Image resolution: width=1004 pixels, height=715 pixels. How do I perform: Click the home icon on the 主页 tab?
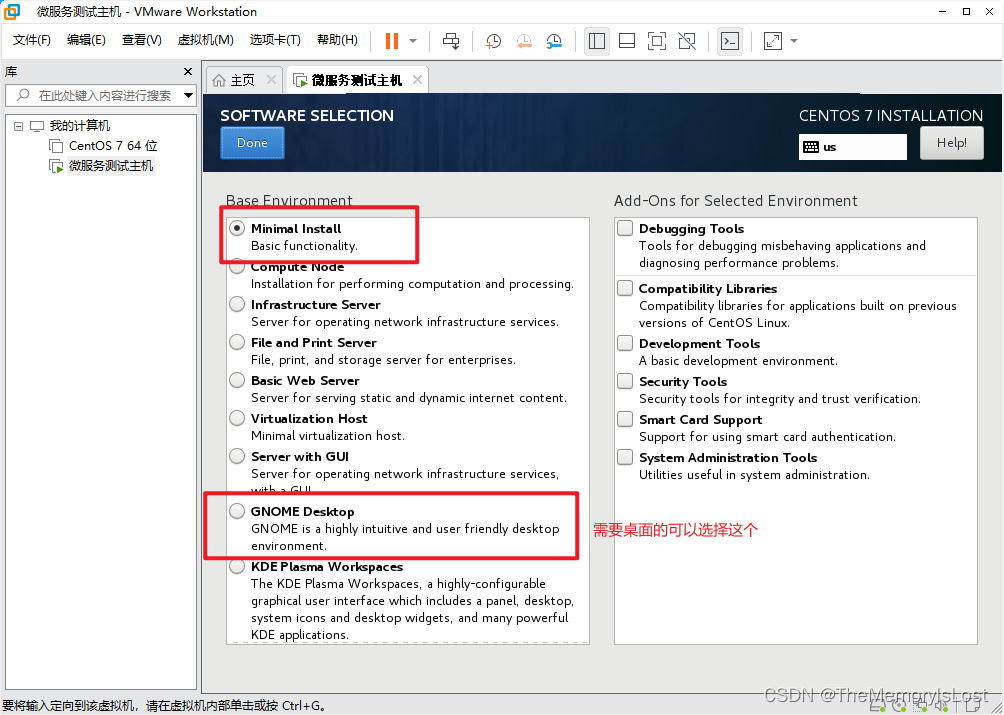(x=219, y=80)
